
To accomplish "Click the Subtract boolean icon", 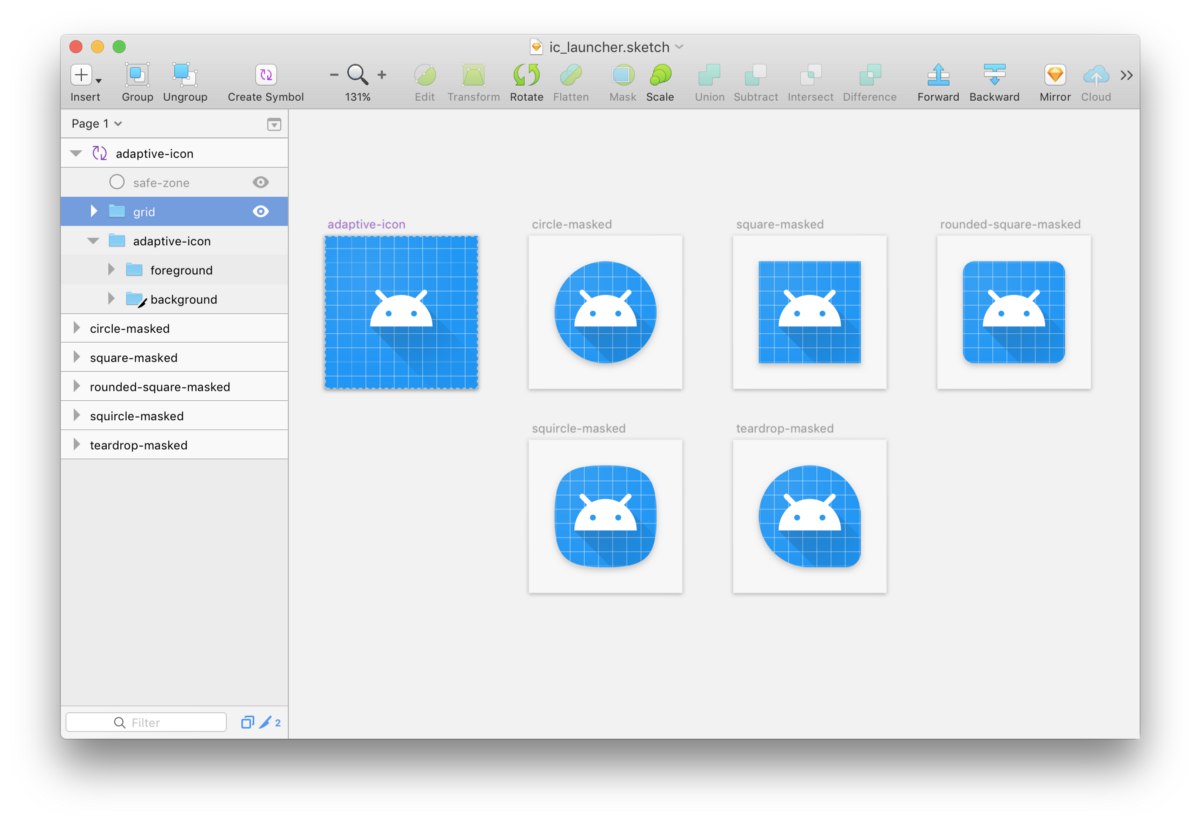I will [756, 75].
